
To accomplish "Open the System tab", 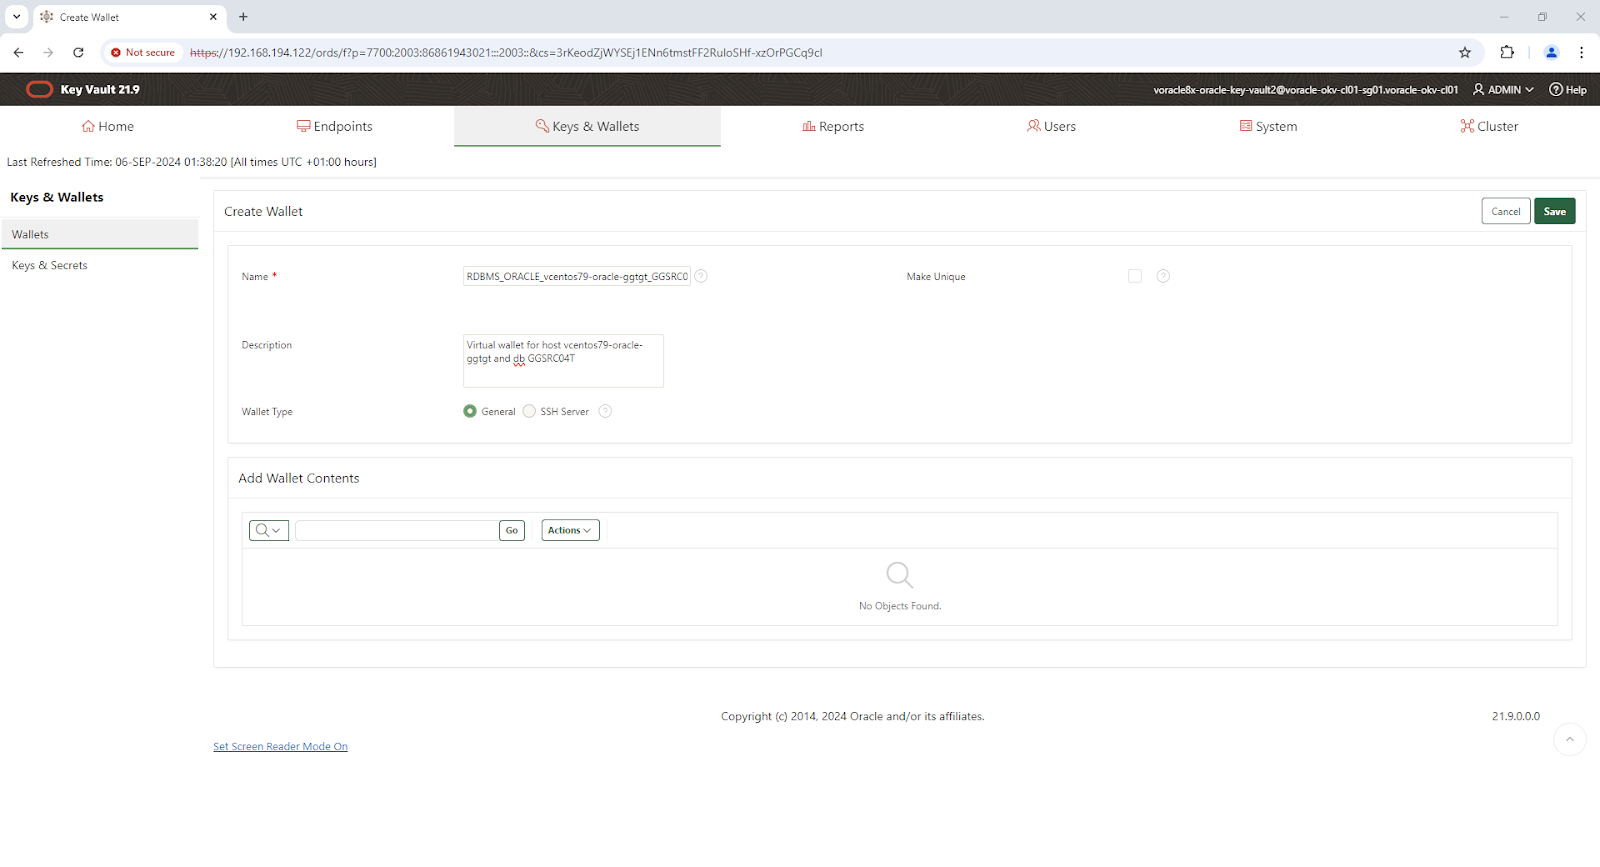I will click(1268, 126).
